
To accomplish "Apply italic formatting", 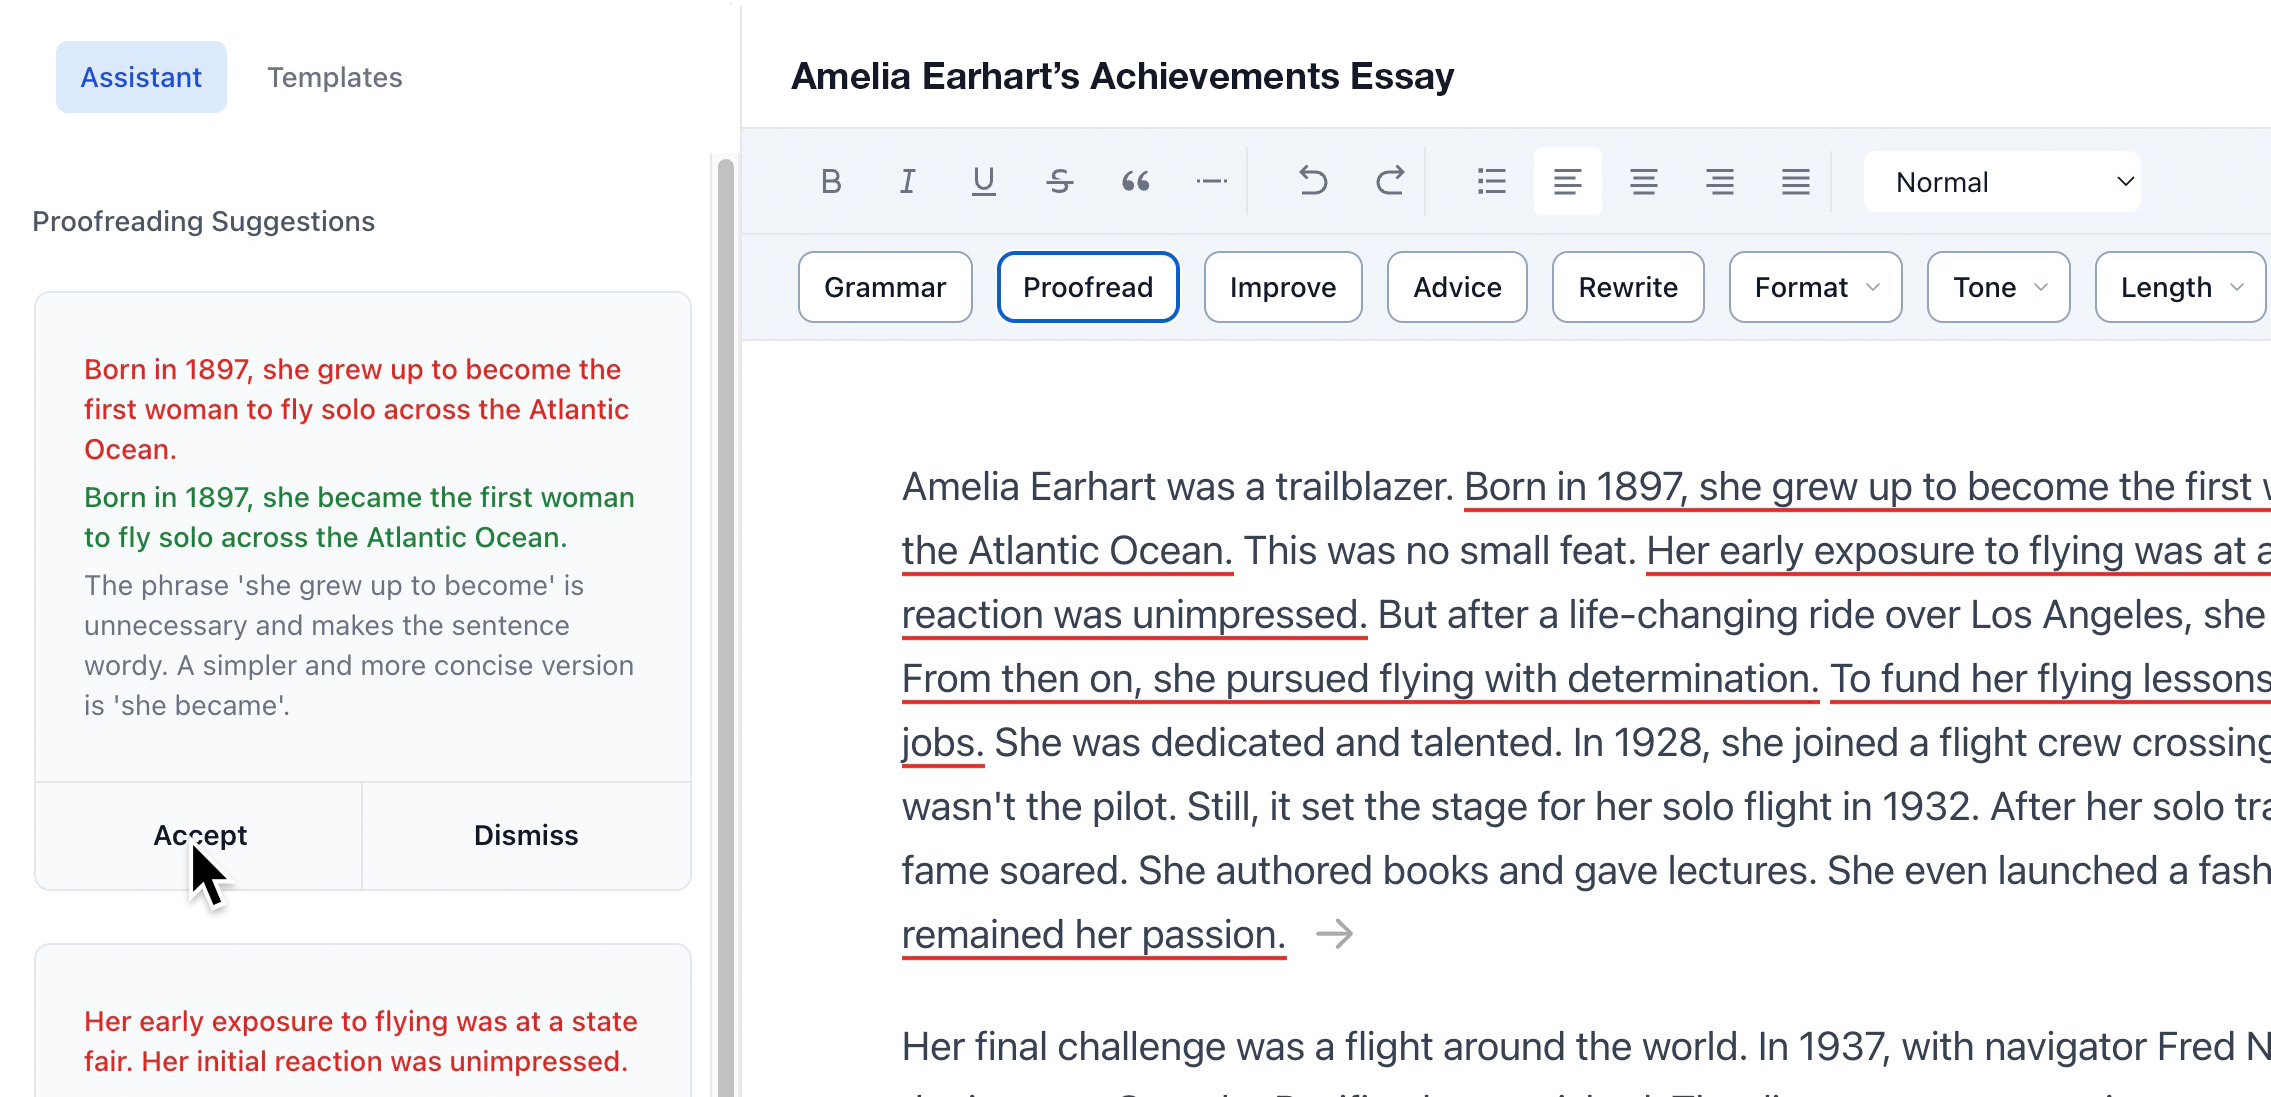I will coord(907,182).
